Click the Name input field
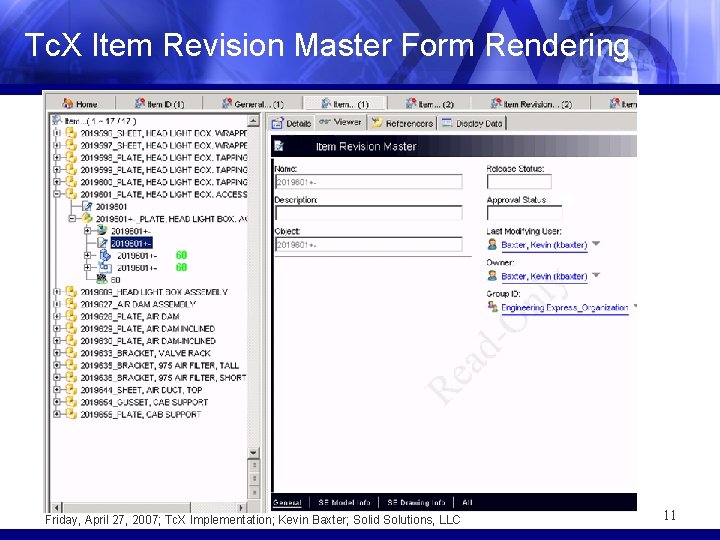Image resolution: width=720 pixels, height=540 pixels. (x=368, y=182)
